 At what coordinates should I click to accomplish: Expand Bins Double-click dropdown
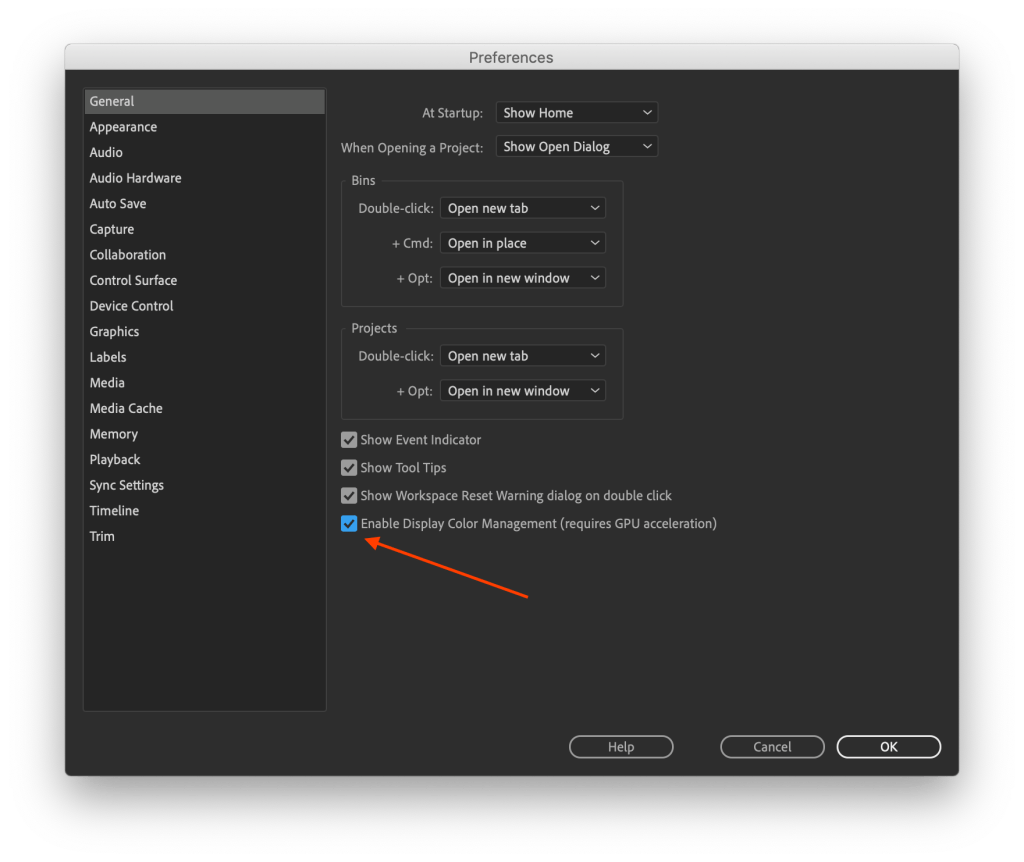pos(522,209)
